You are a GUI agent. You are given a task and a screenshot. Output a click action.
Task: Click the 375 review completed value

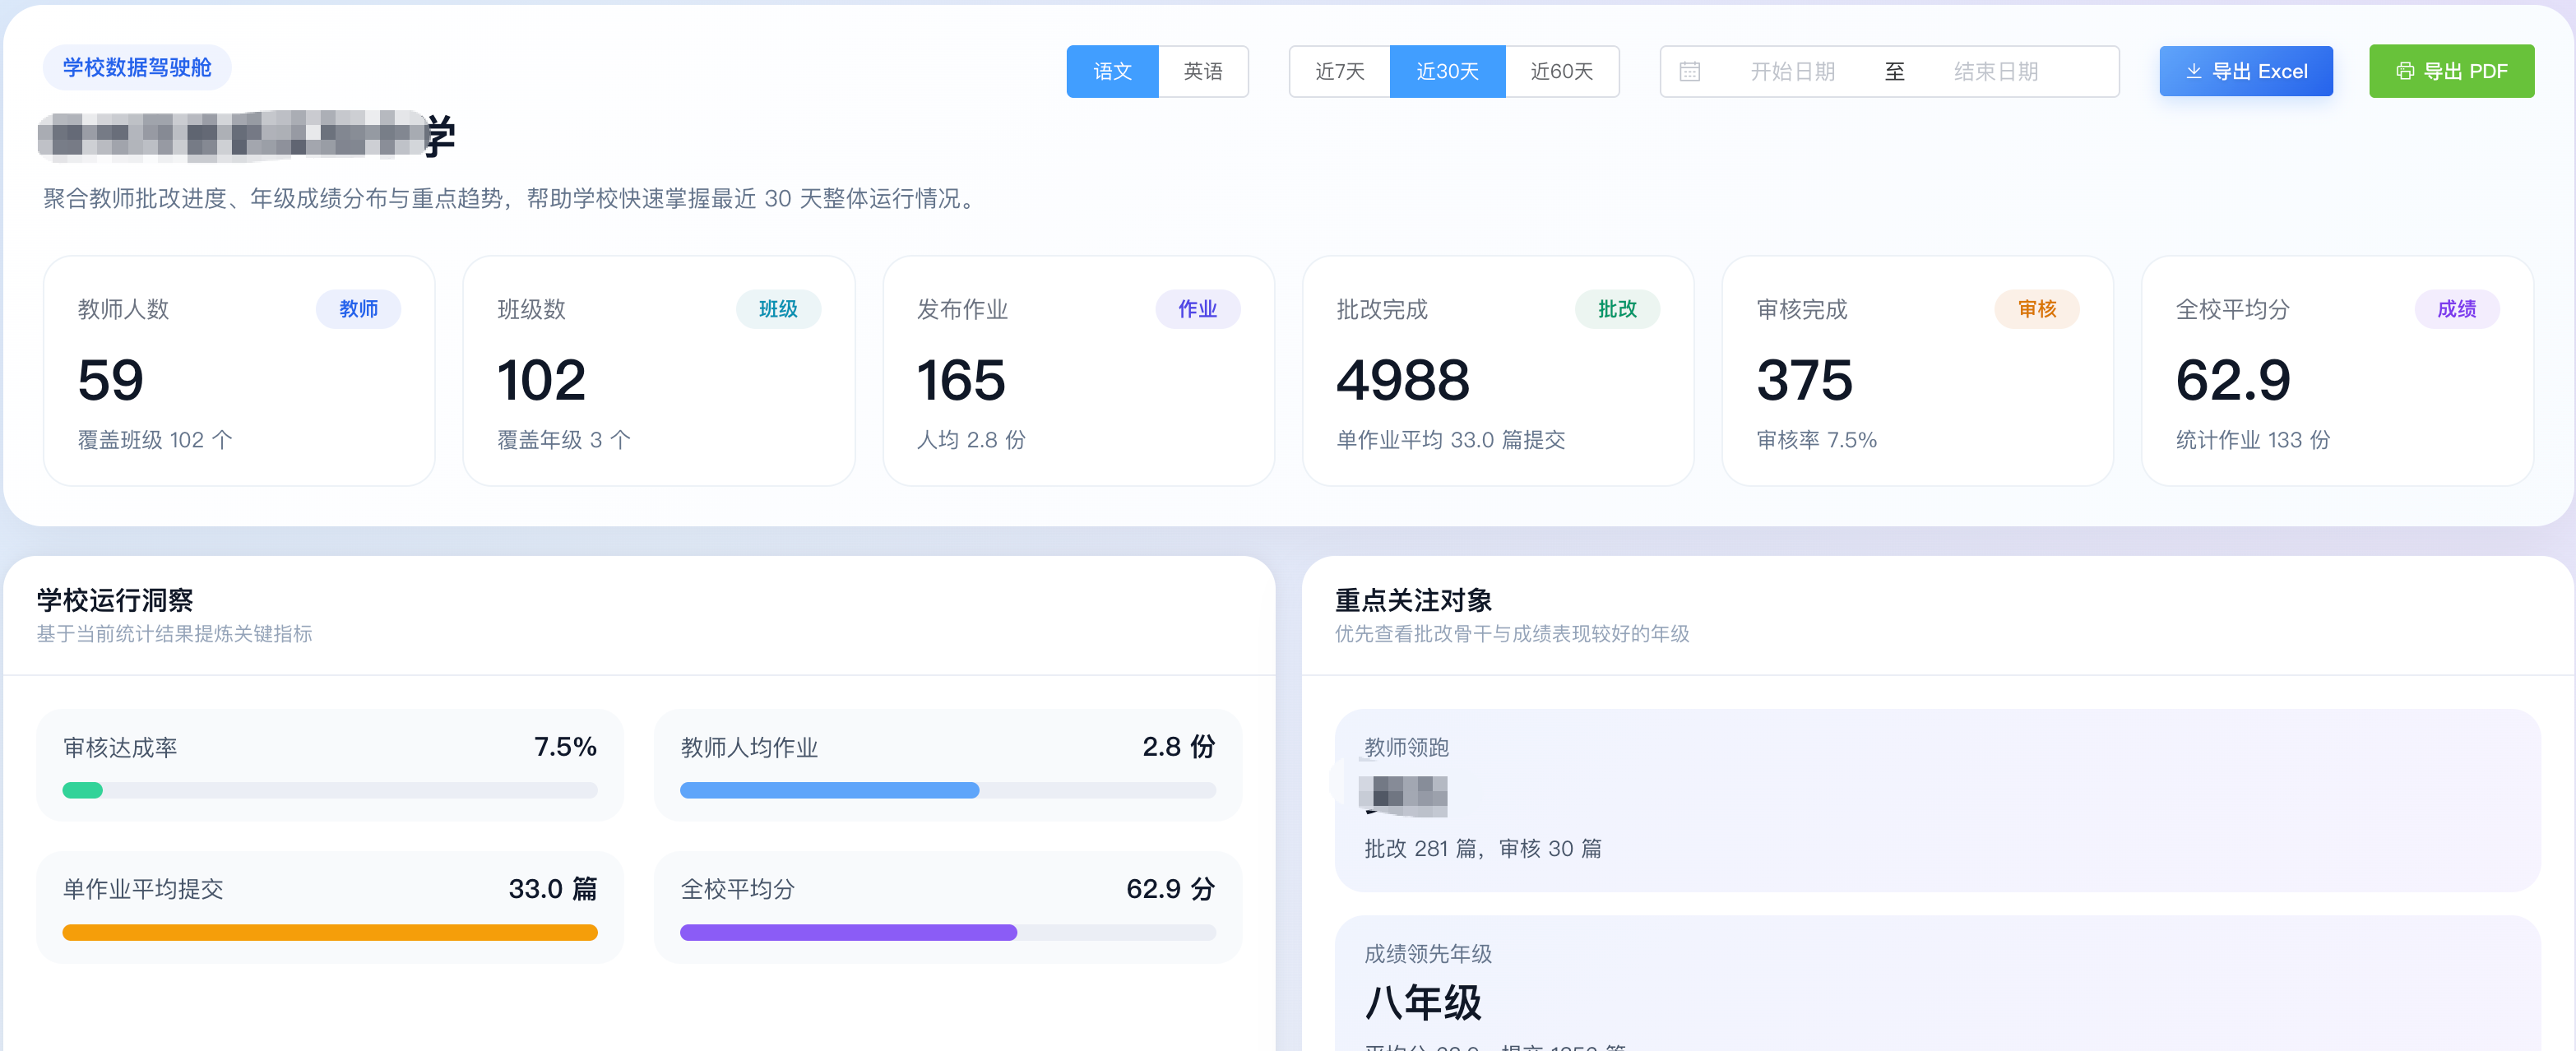pos(1805,380)
